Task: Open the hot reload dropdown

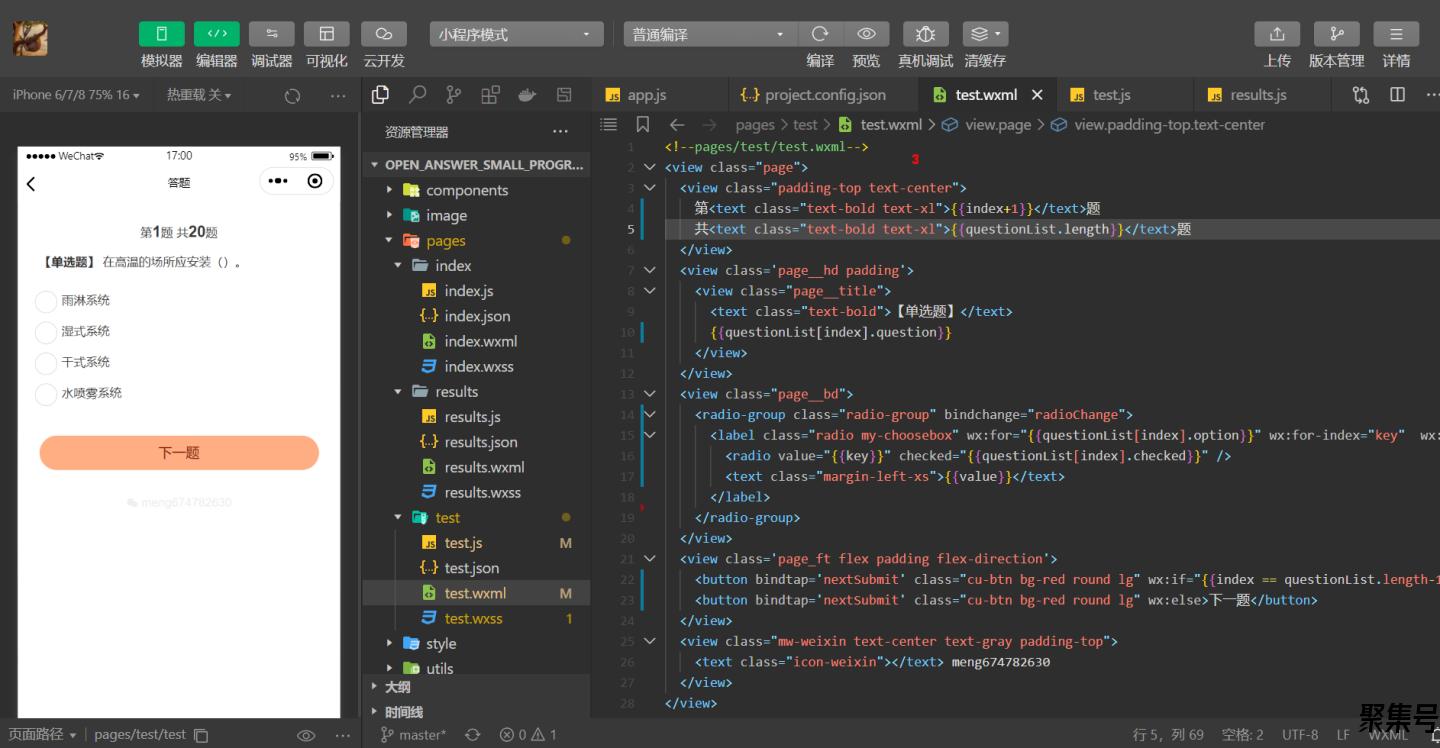Action: coord(199,95)
